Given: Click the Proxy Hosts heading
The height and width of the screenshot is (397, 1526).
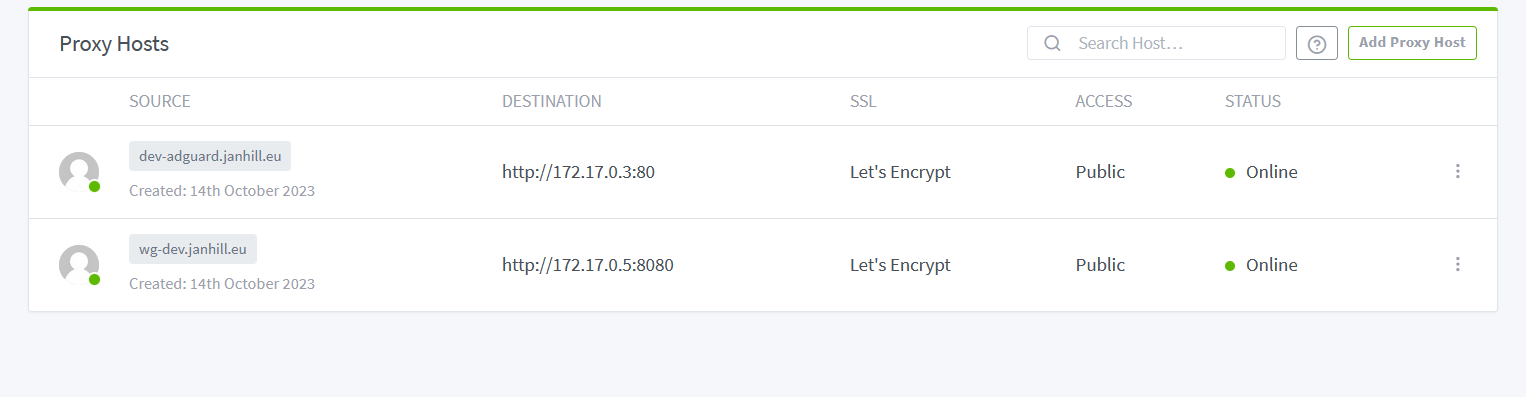Looking at the screenshot, I should pos(114,44).
